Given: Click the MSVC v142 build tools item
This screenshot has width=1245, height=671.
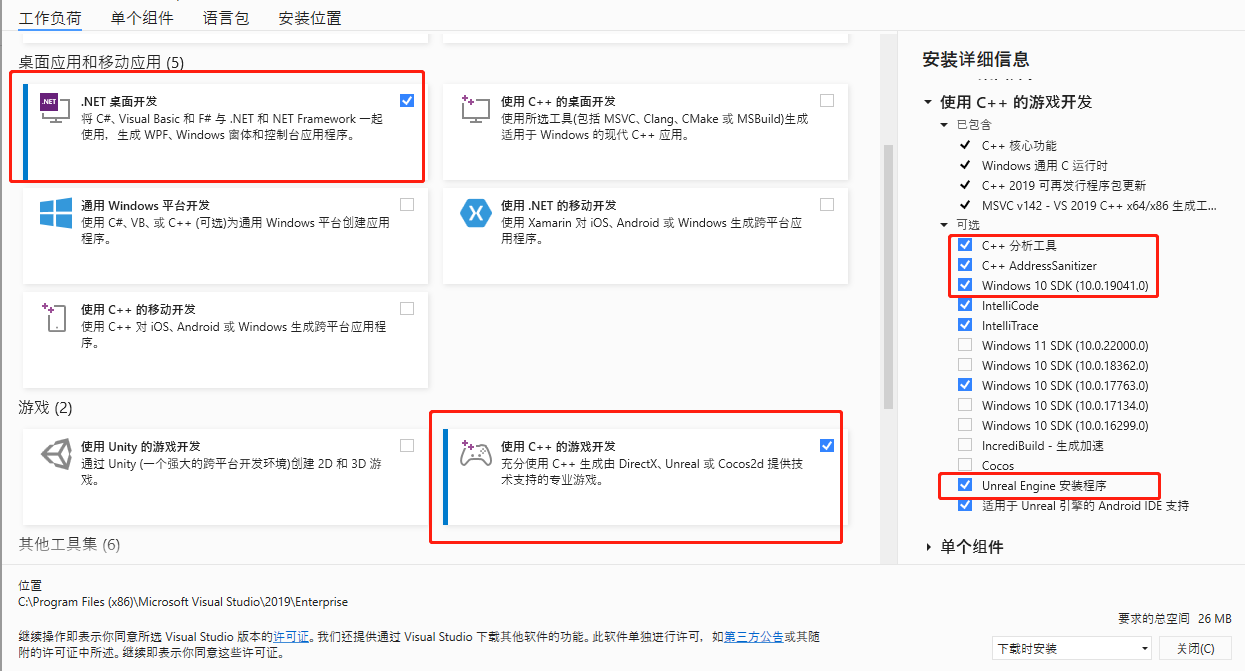Looking at the screenshot, I should [1100, 205].
